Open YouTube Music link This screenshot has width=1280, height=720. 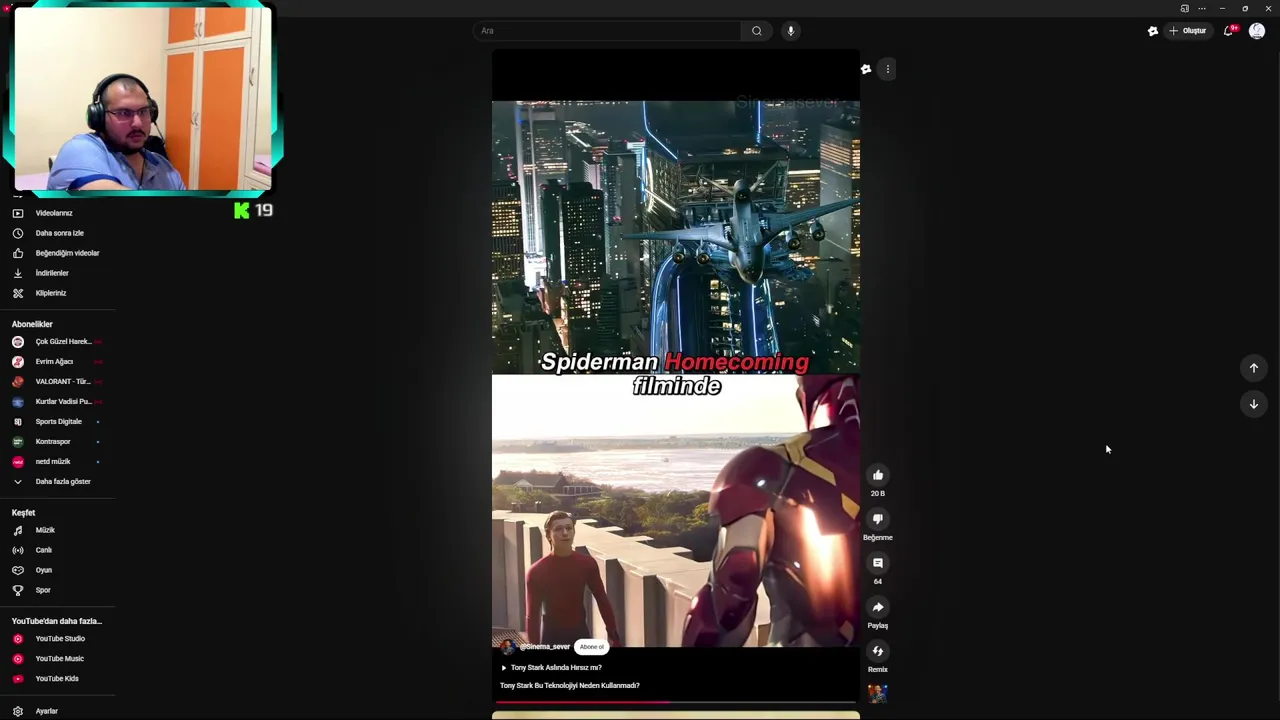[x=59, y=659]
